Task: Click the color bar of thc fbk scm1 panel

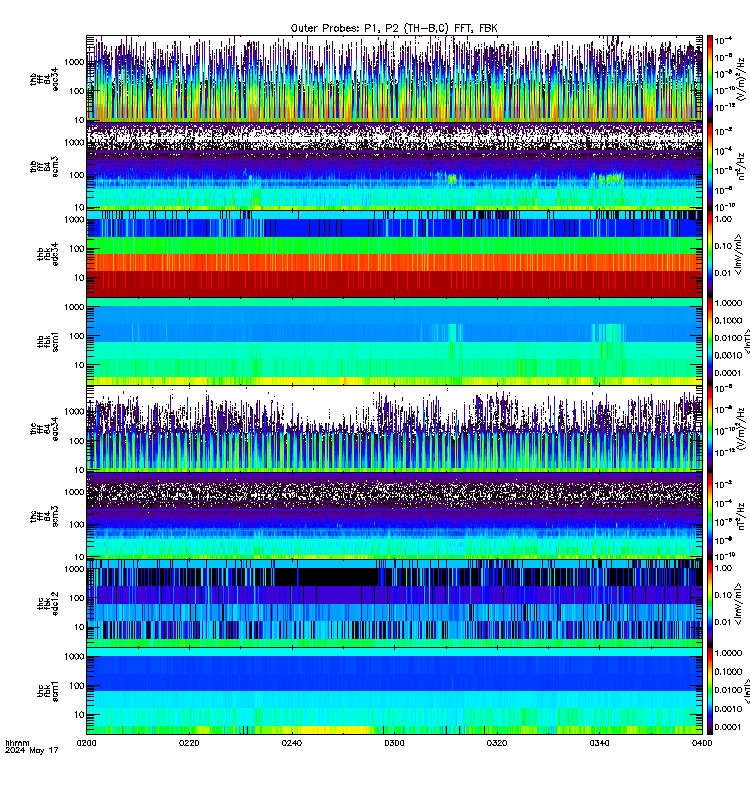Action: [x=710, y=691]
